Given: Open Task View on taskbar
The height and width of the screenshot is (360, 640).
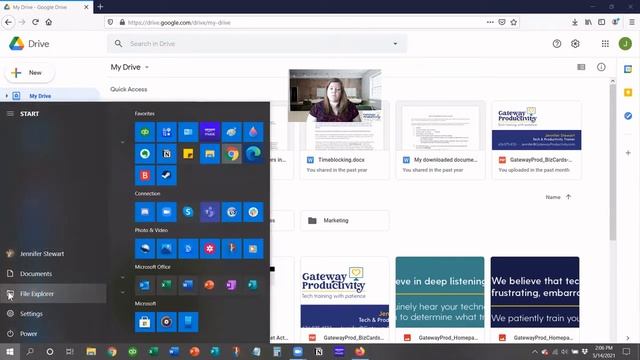Looking at the screenshot, I should click(x=70, y=351).
